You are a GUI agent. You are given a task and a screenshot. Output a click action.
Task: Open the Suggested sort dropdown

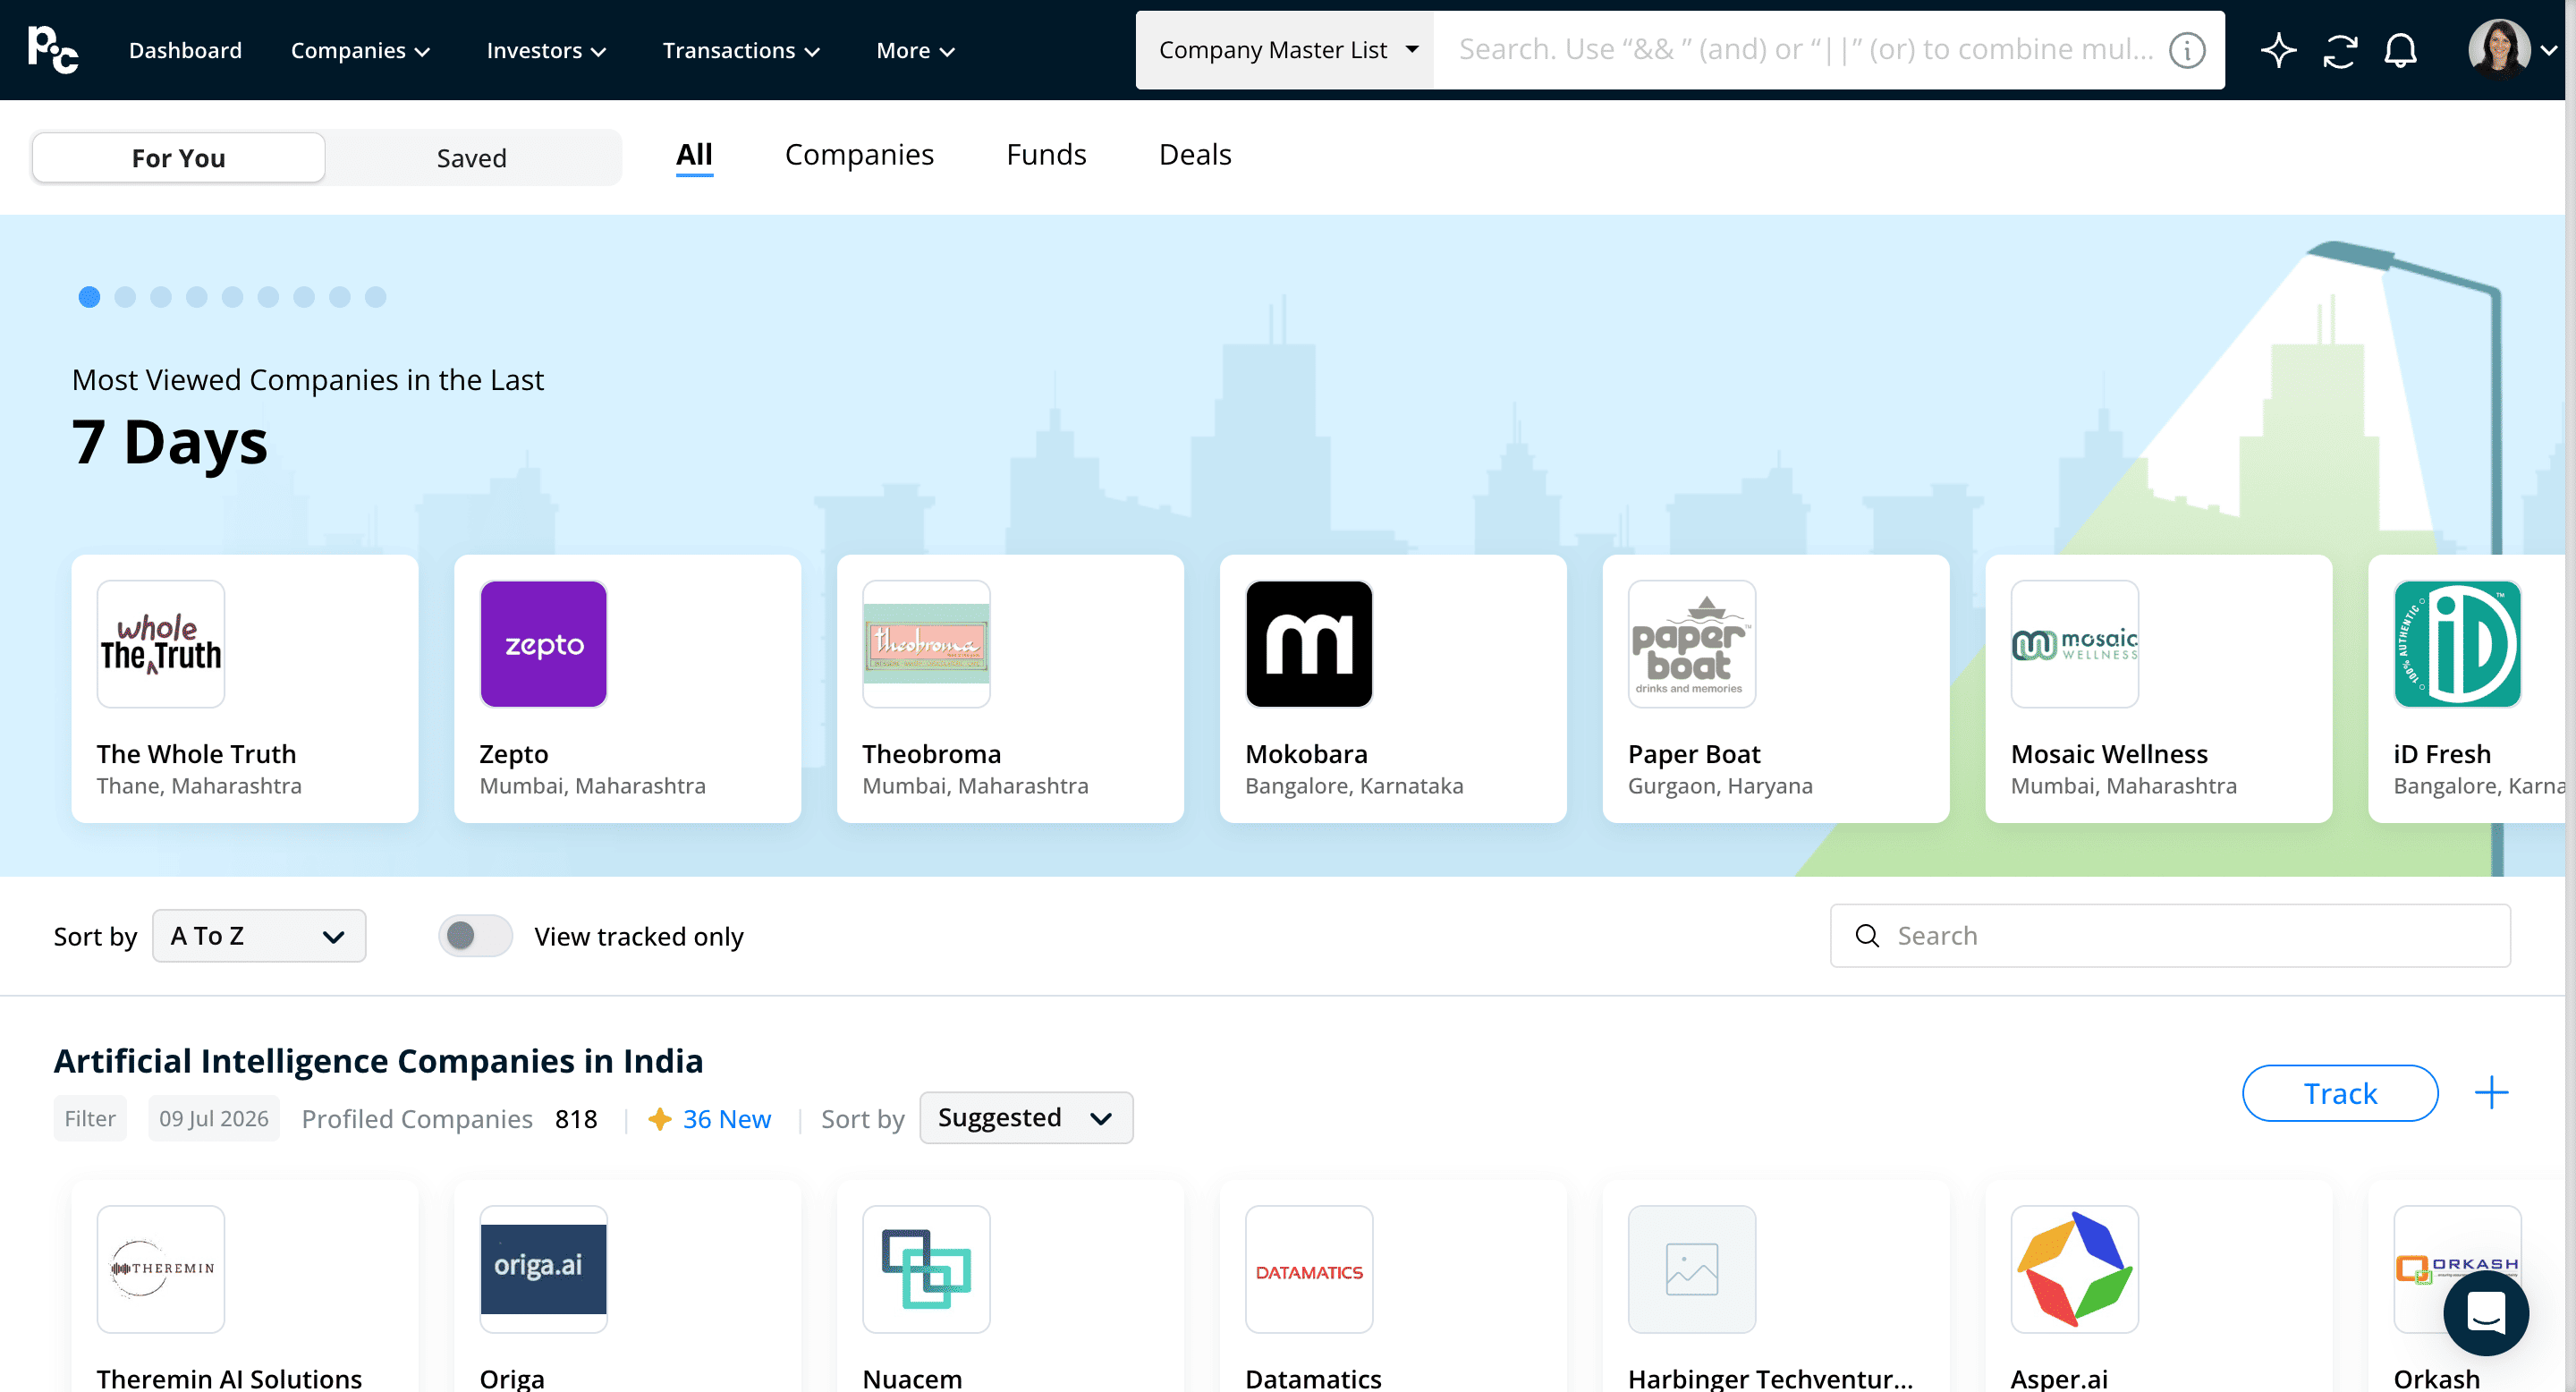tap(1026, 1118)
